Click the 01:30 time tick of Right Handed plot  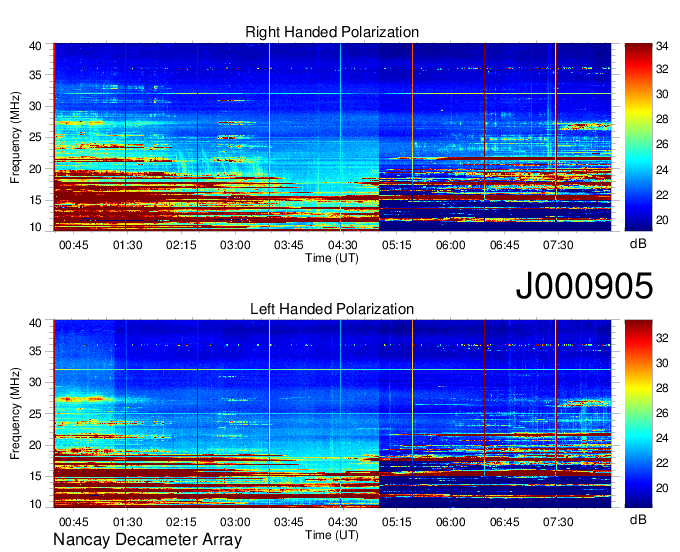click(128, 245)
